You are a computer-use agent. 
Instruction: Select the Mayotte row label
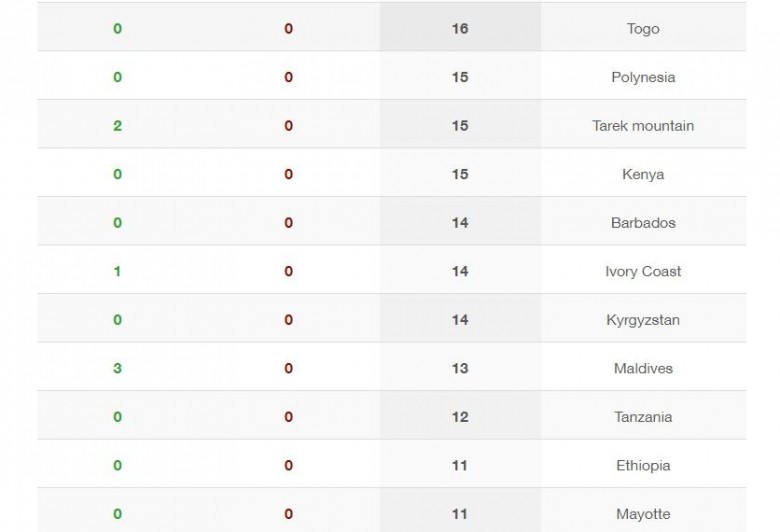(x=643, y=514)
